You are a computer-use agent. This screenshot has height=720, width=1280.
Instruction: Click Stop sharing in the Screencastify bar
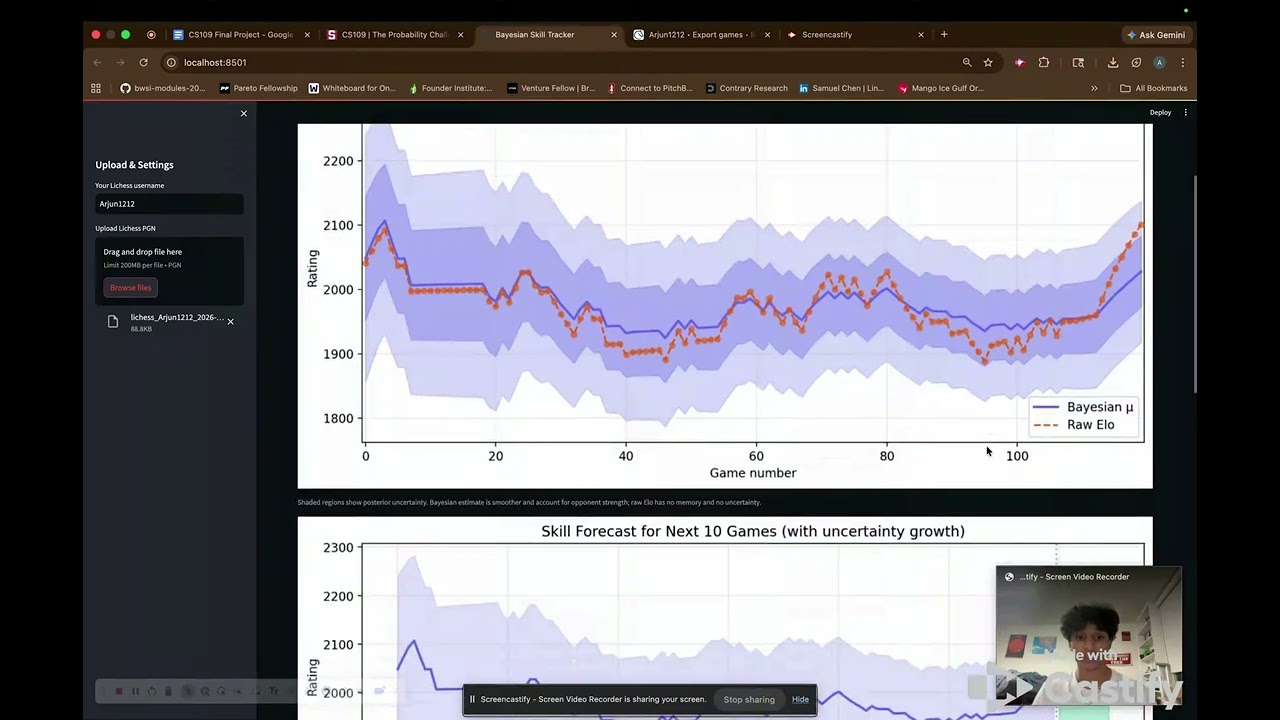(x=749, y=699)
